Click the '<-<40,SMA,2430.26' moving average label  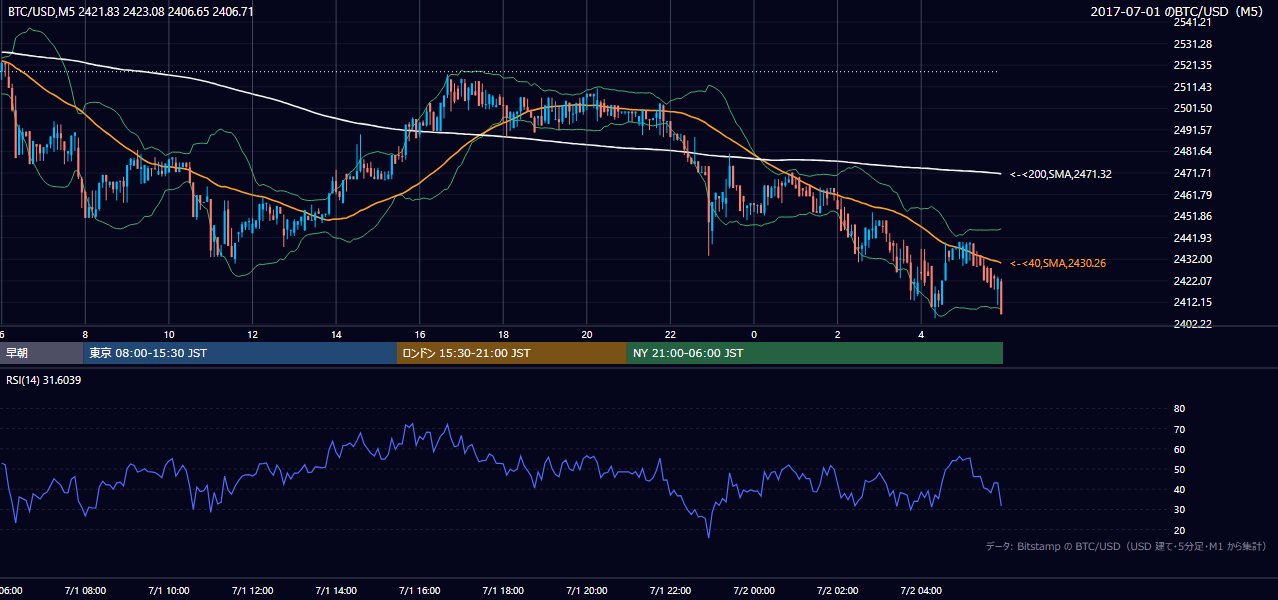coord(1058,263)
